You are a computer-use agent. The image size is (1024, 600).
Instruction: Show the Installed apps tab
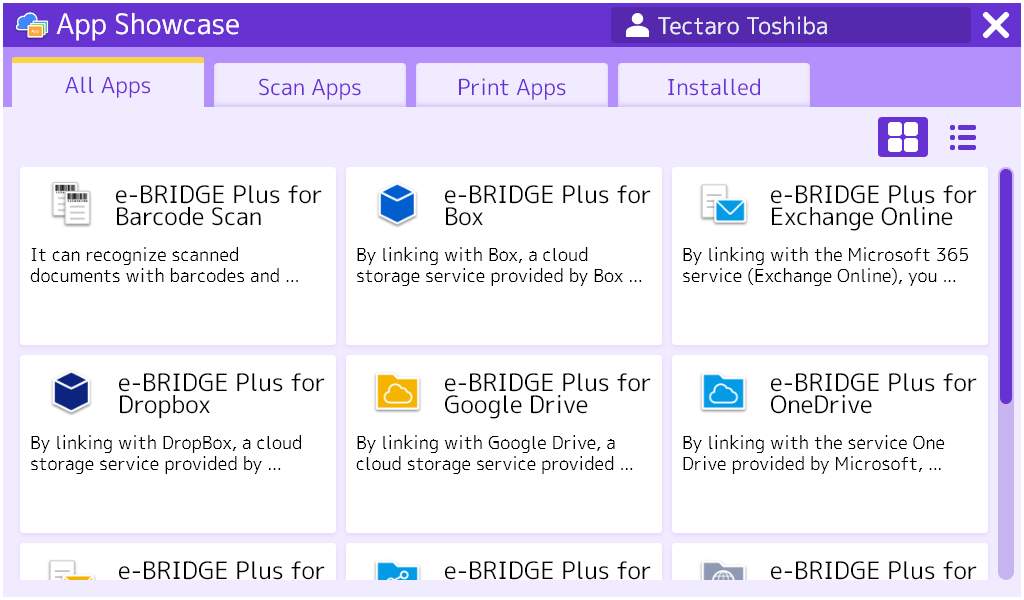714,88
